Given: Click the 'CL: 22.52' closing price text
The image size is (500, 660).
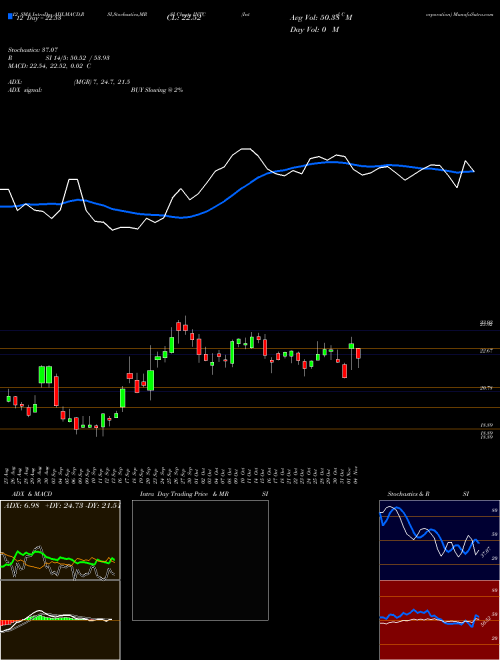Looking at the screenshot, I should [184, 18].
